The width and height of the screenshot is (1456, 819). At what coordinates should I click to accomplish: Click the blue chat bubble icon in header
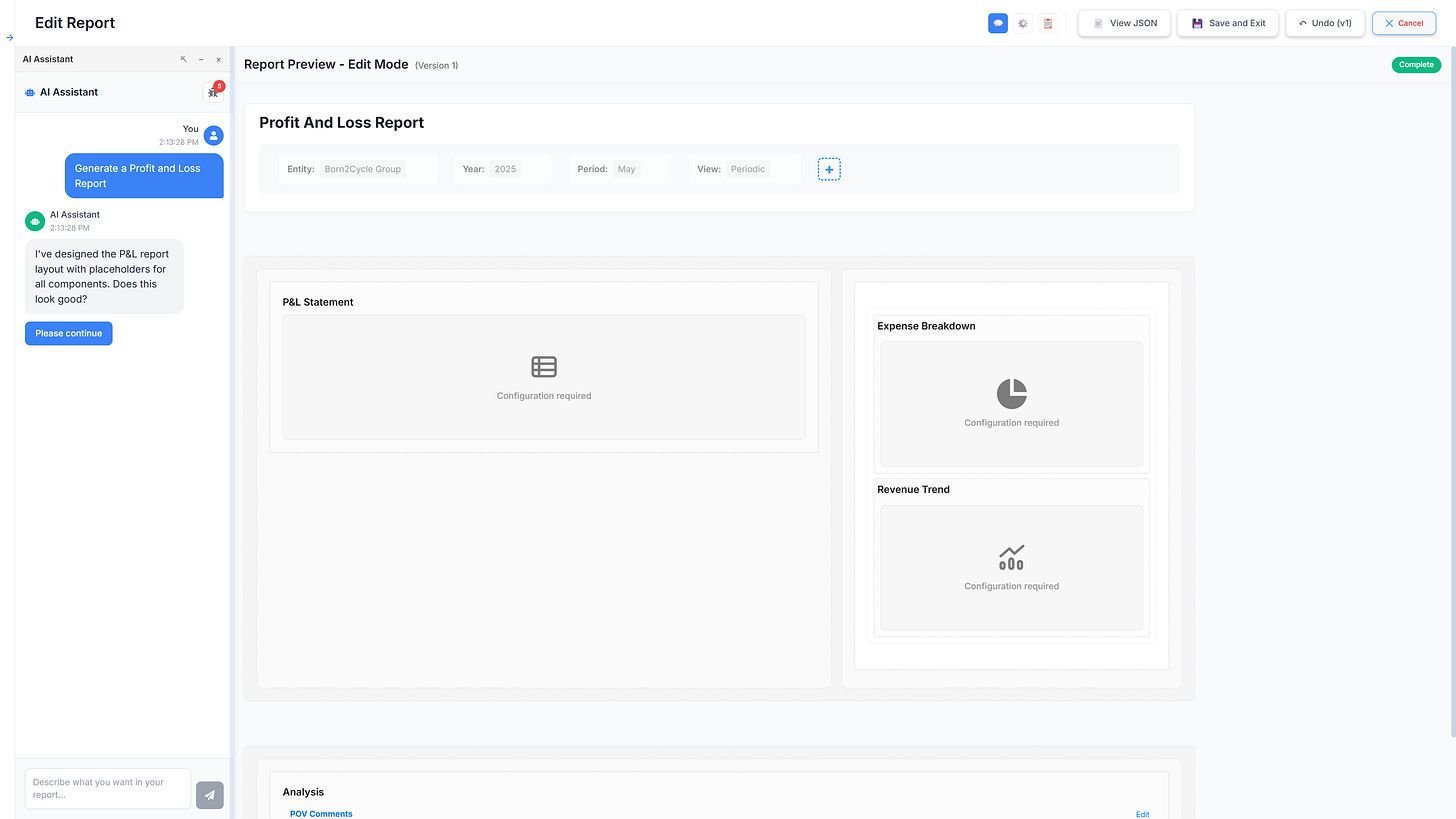997,23
